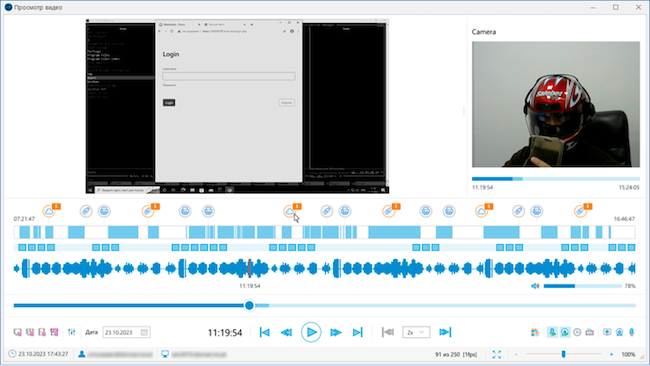
Task: Toggle the screen capture monitor icon
Action: [607, 332]
